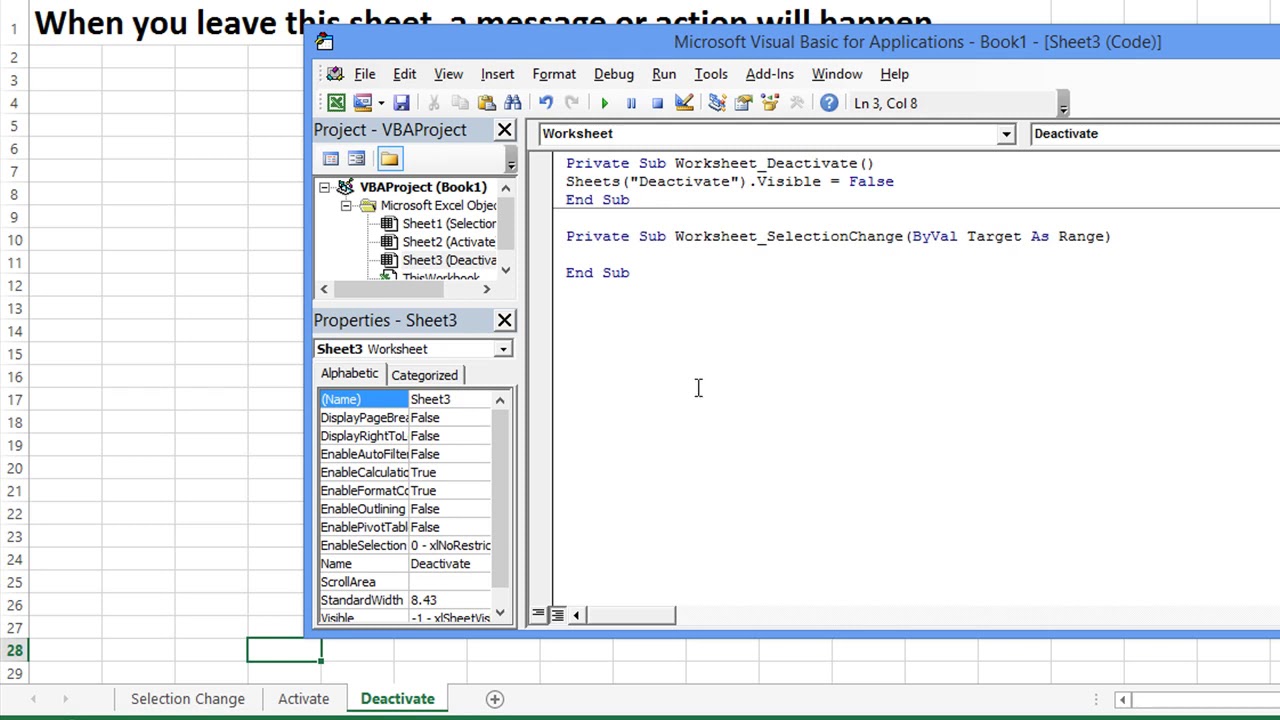Switch to the Alphabetic properties tab

coord(350,374)
